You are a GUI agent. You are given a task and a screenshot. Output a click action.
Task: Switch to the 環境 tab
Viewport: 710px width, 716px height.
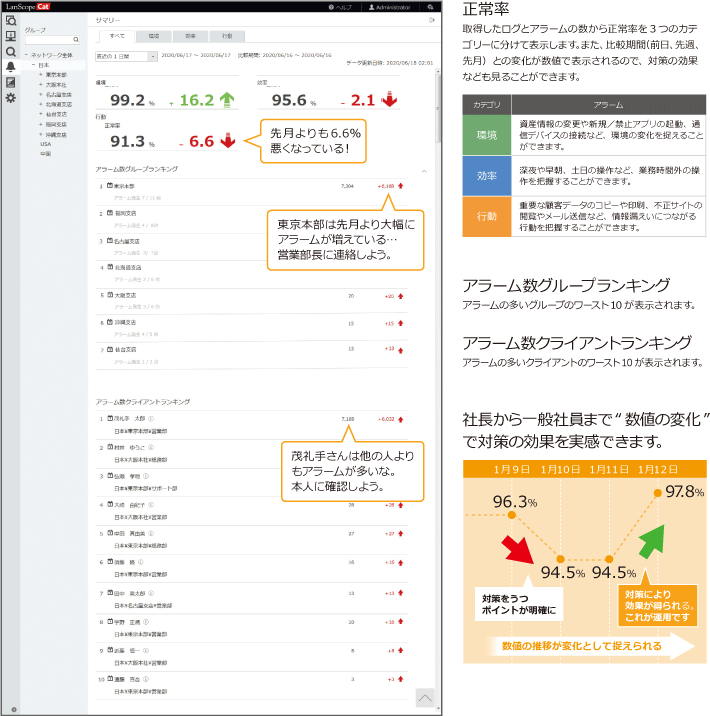pos(153,35)
